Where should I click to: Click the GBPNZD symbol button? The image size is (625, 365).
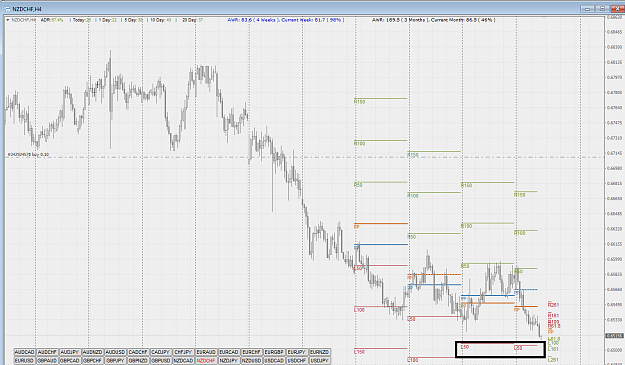tap(138, 361)
